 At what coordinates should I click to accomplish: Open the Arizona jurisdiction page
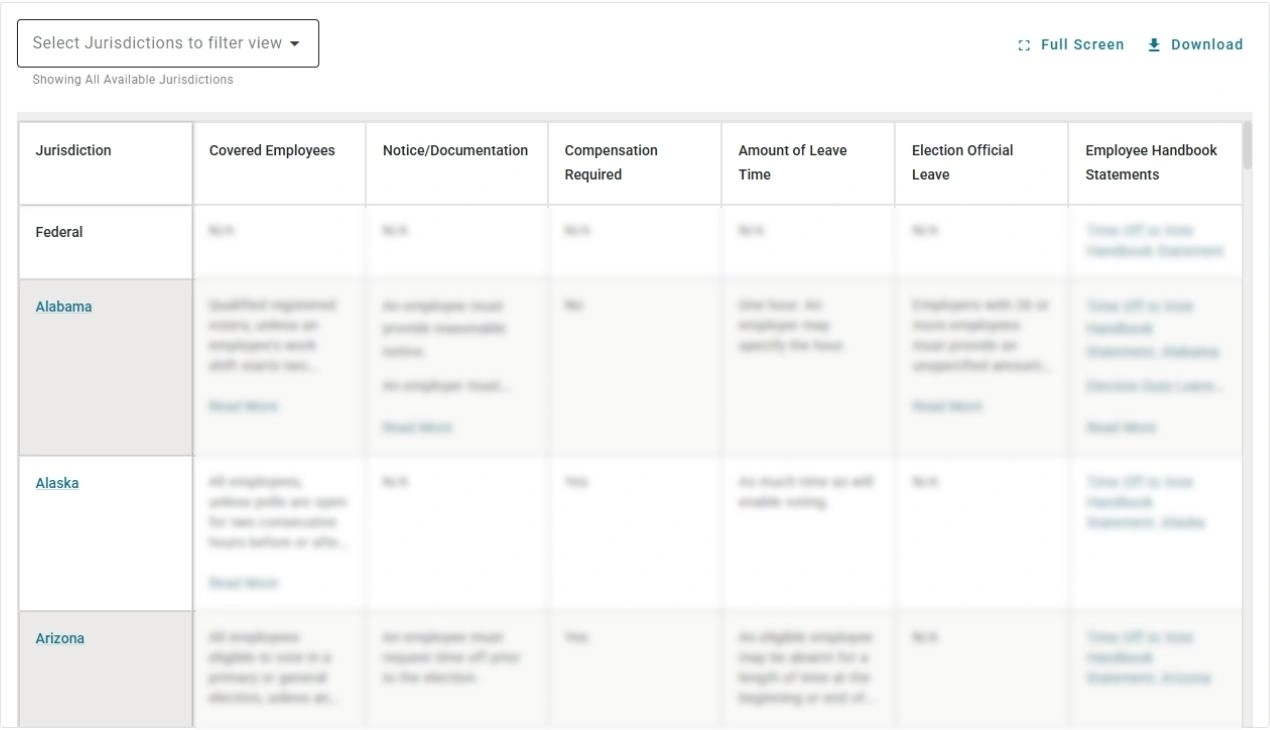click(x=60, y=638)
